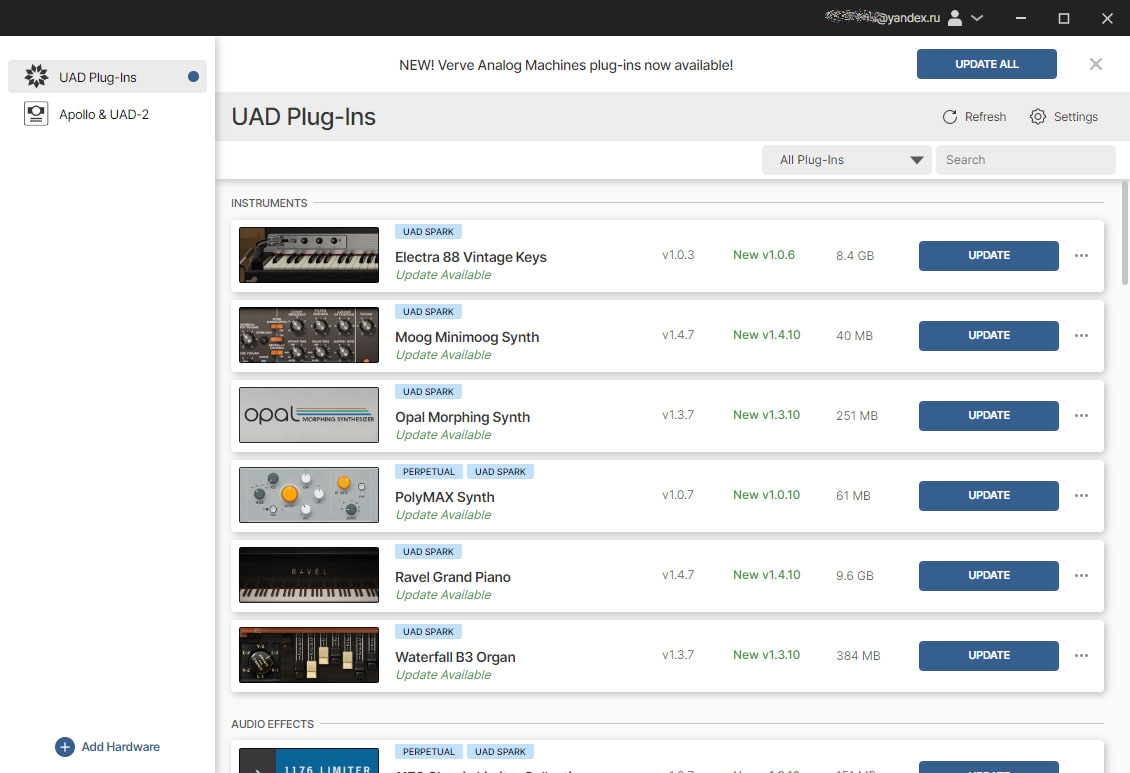Update Moog Minimoog Synth

pos(989,336)
